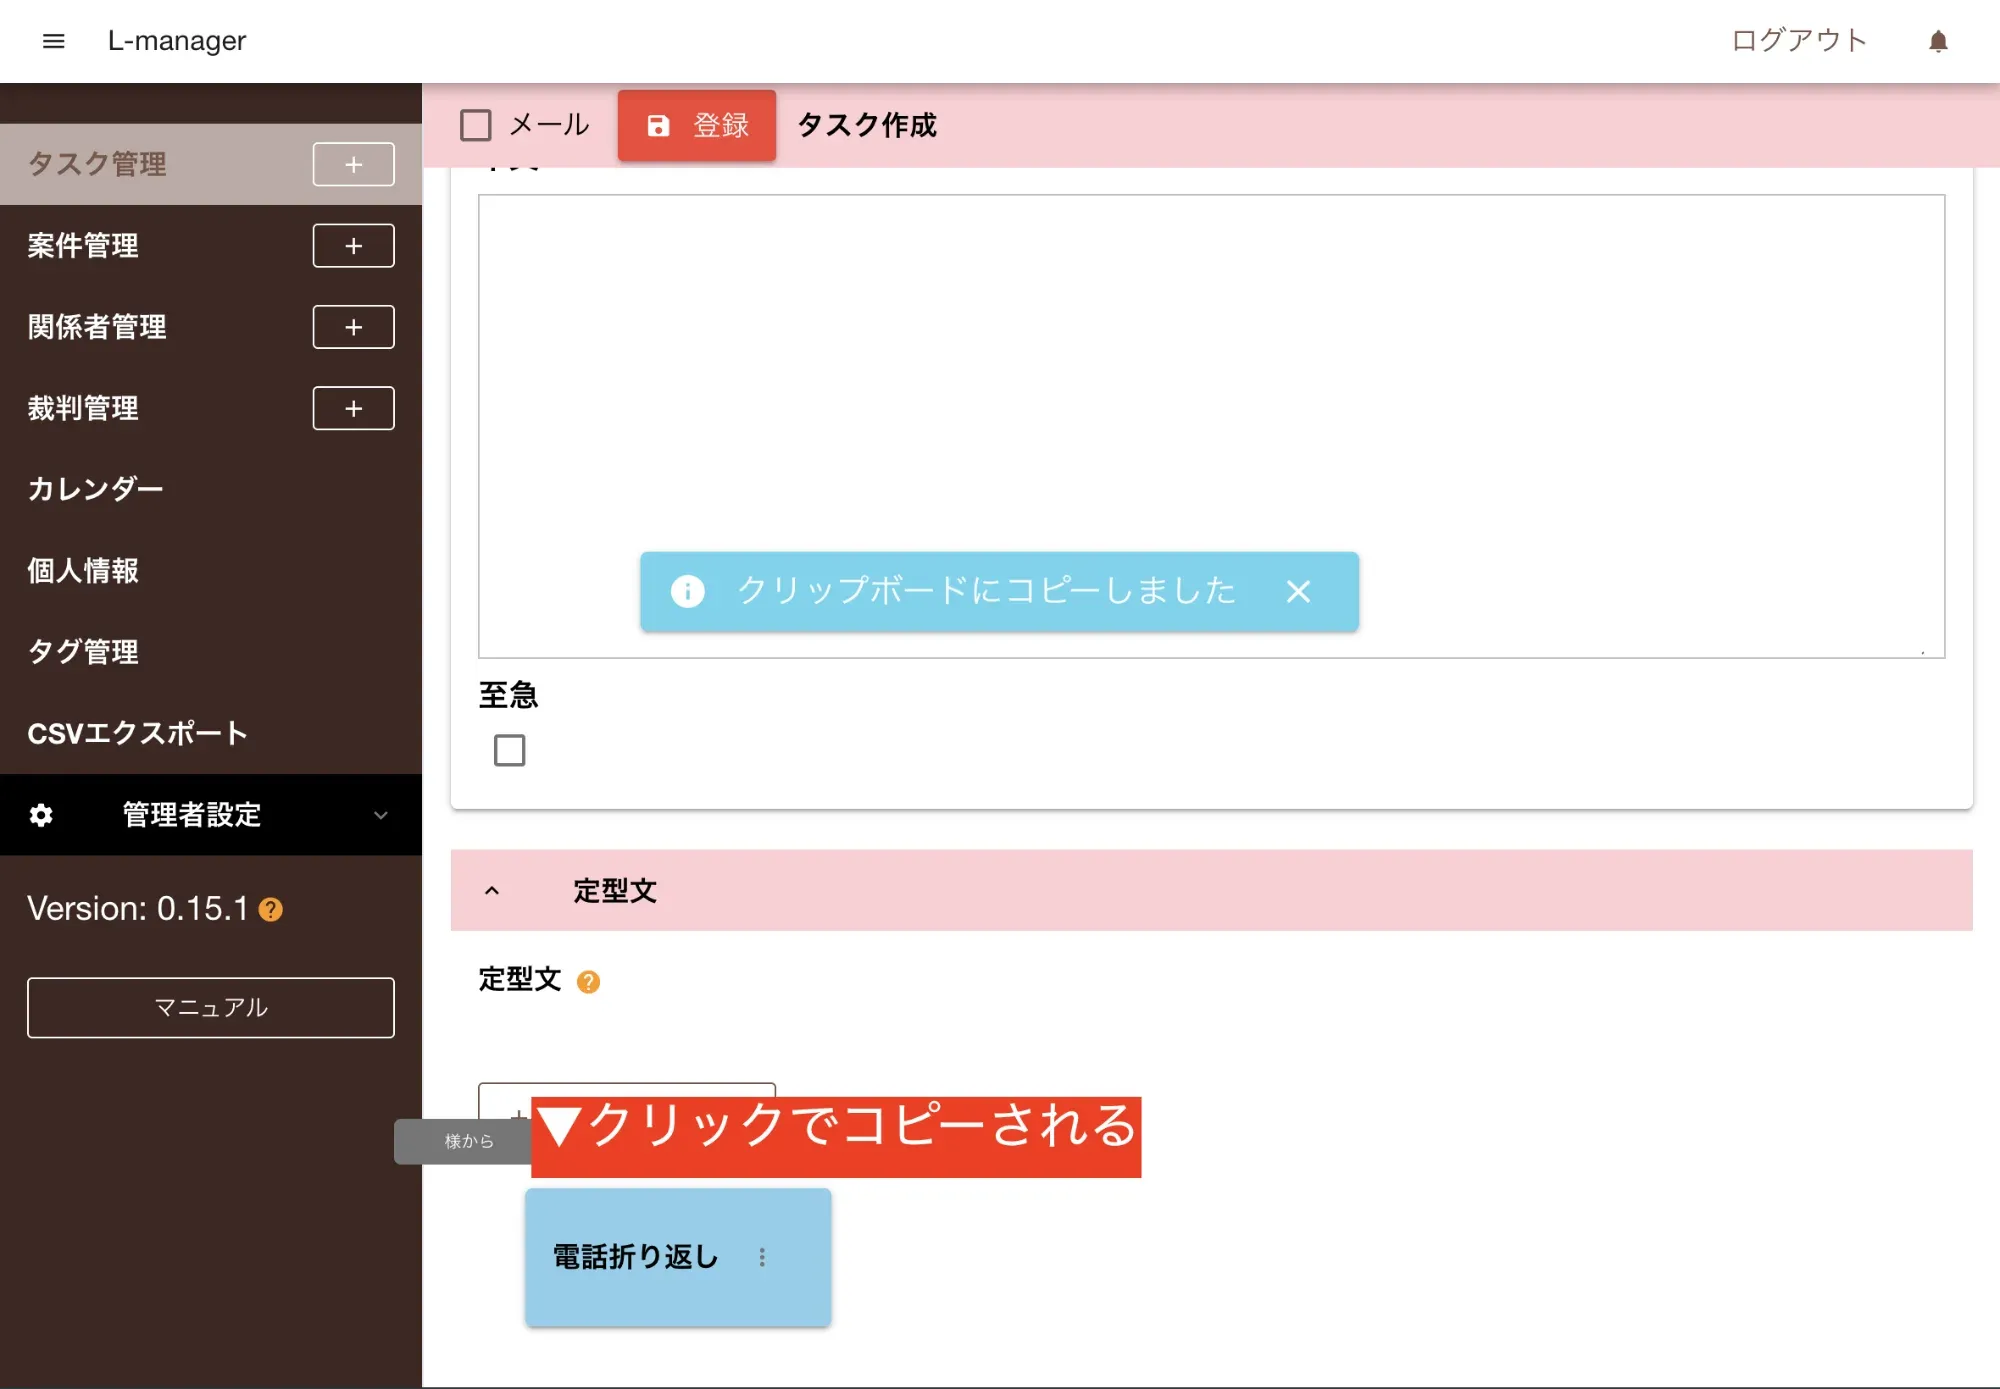The image size is (2000, 1389).
Task: Open カレンダー from sidebar
Action: 96,489
